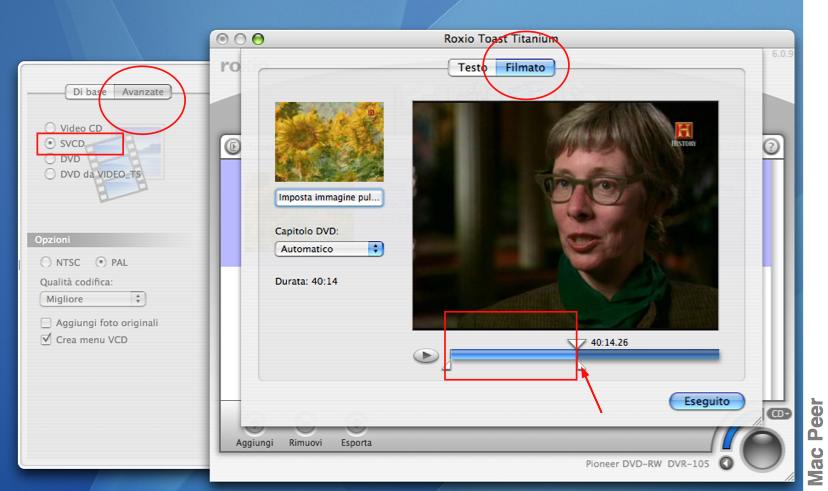
Task: Switch to the Testo tab
Action: [x=472, y=68]
